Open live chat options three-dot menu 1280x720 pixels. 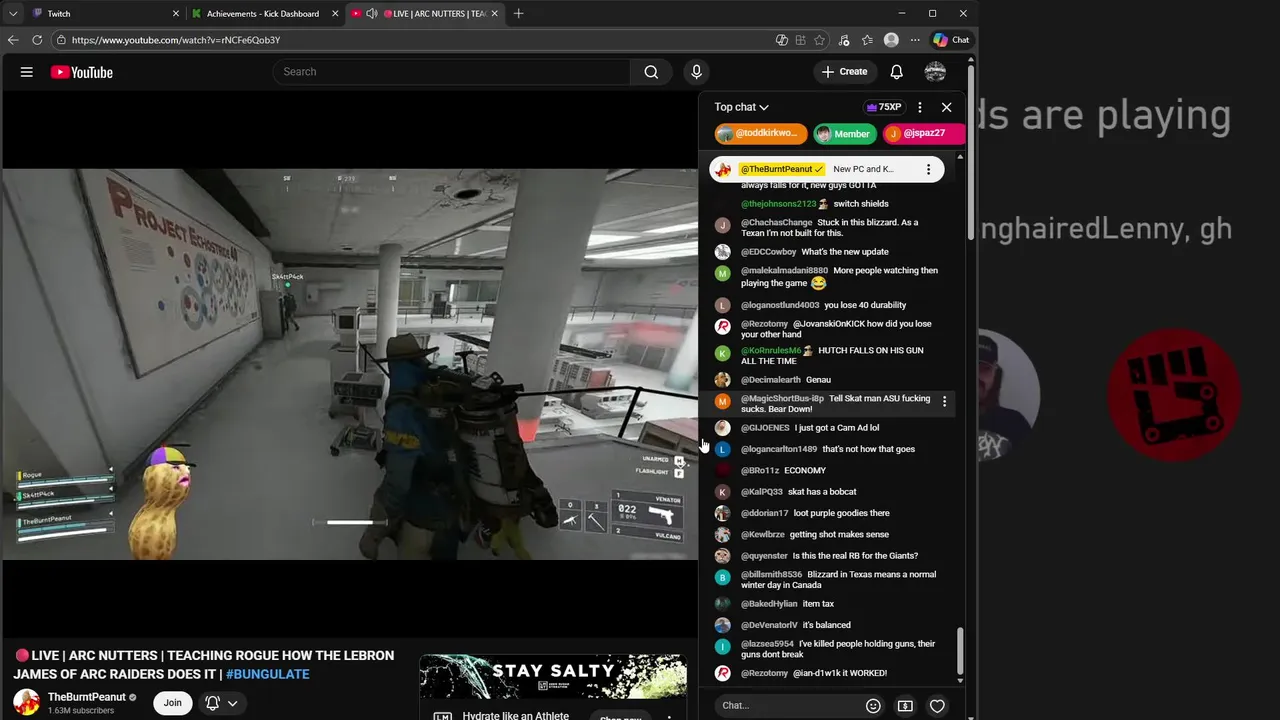click(920, 107)
